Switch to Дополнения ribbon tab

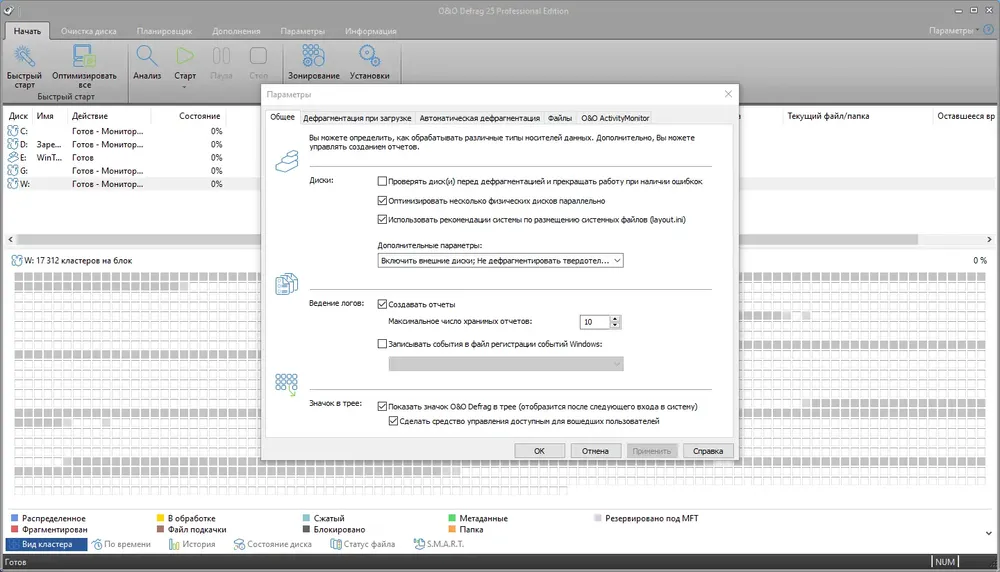236,31
